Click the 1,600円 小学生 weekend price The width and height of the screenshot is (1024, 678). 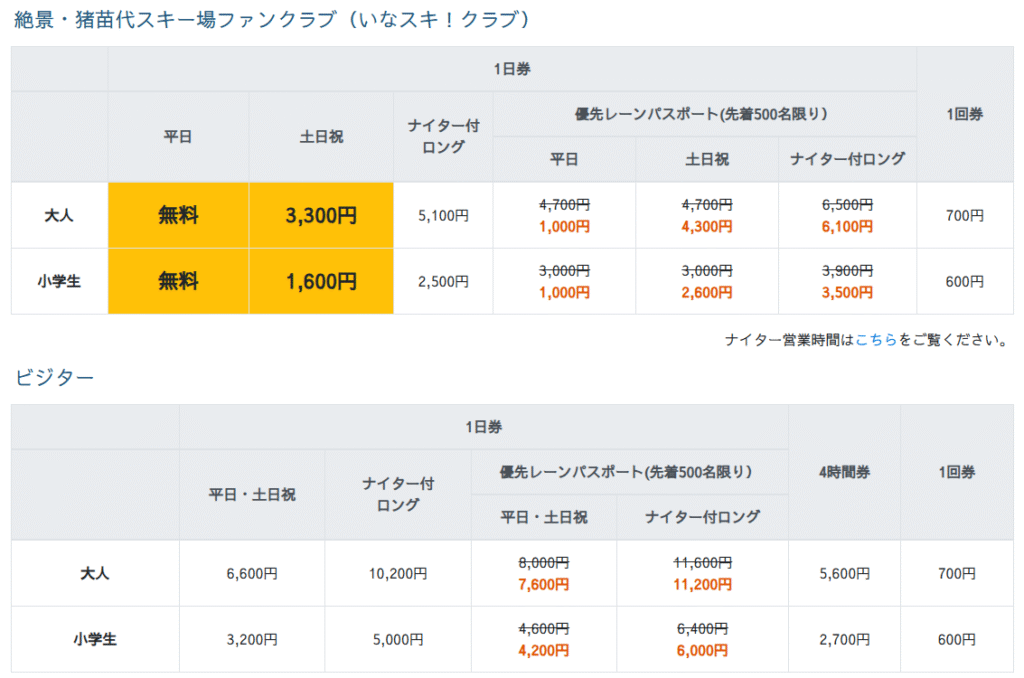321,280
